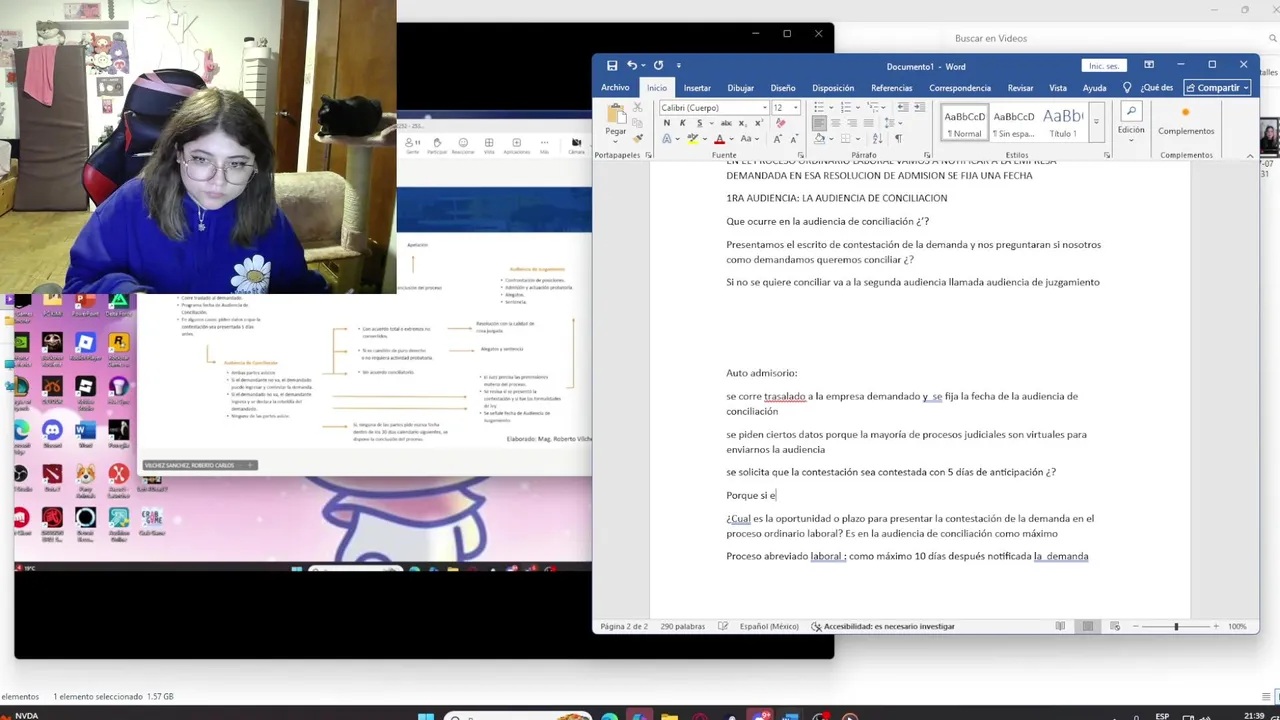Open the paragraph shading bucket icon
Screen dimensions: 1280x720
[819, 139]
